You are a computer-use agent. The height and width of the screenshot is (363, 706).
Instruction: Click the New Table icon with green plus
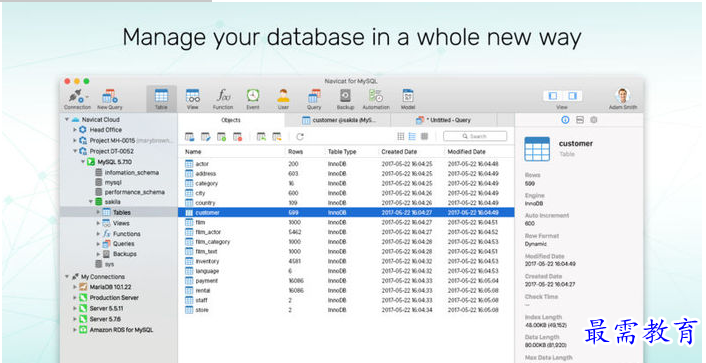(221, 136)
